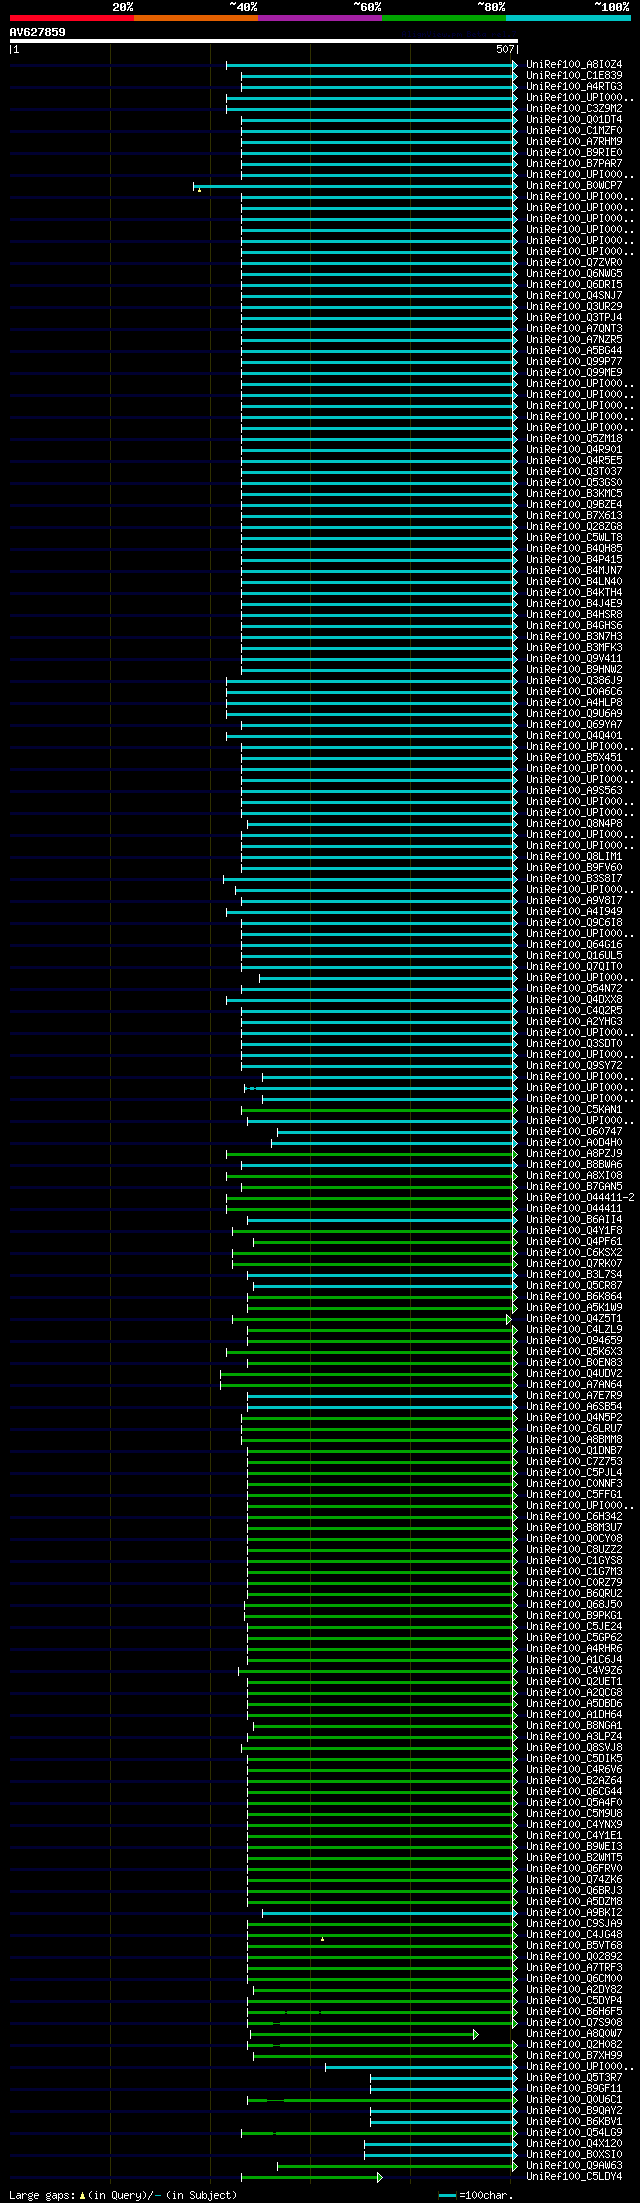The height and width of the screenshot is (2203, 640).
Task: Click hit label UniRef100_Q01DT4
Action: point(574,119)
